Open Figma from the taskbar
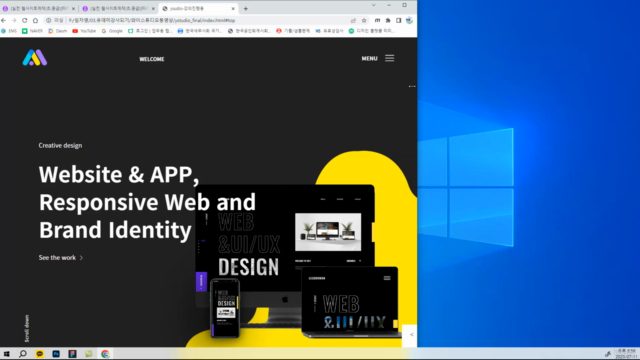 pyautogui.click(x=72, y=354)
